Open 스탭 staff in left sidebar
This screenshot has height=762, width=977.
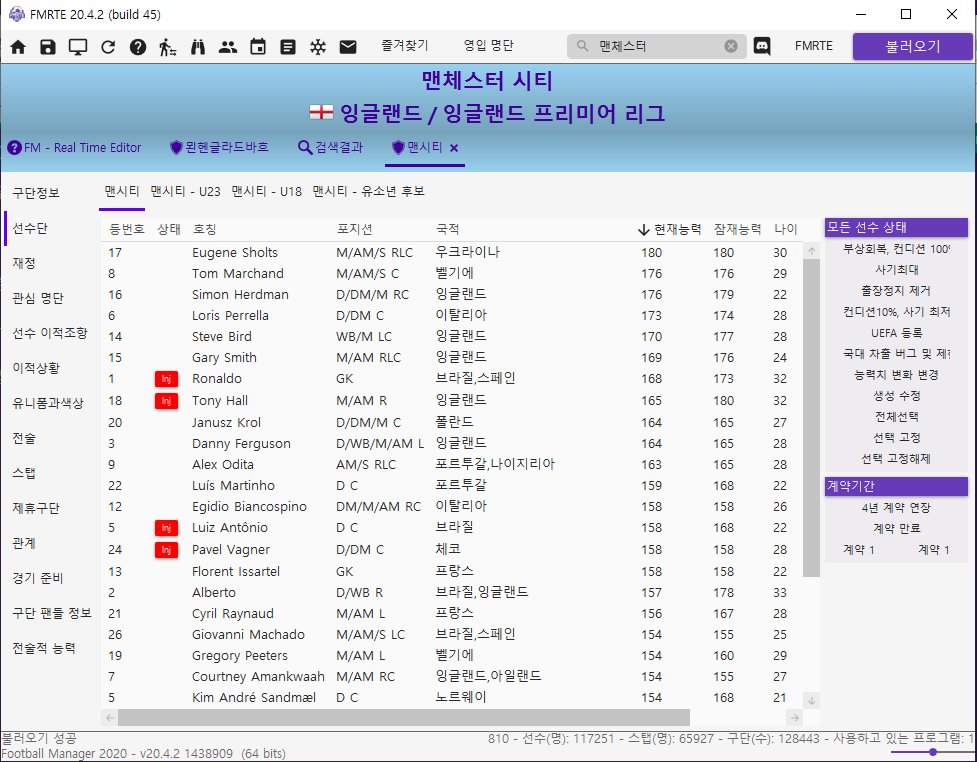[24, 473]
